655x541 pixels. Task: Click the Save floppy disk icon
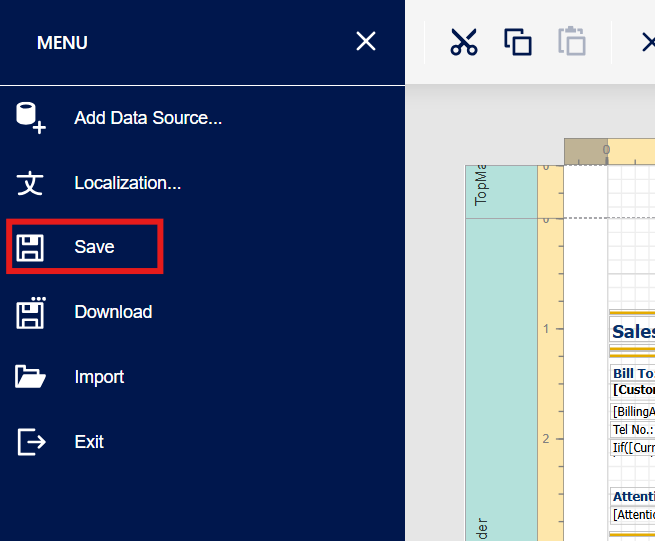(x=30, y=247)
